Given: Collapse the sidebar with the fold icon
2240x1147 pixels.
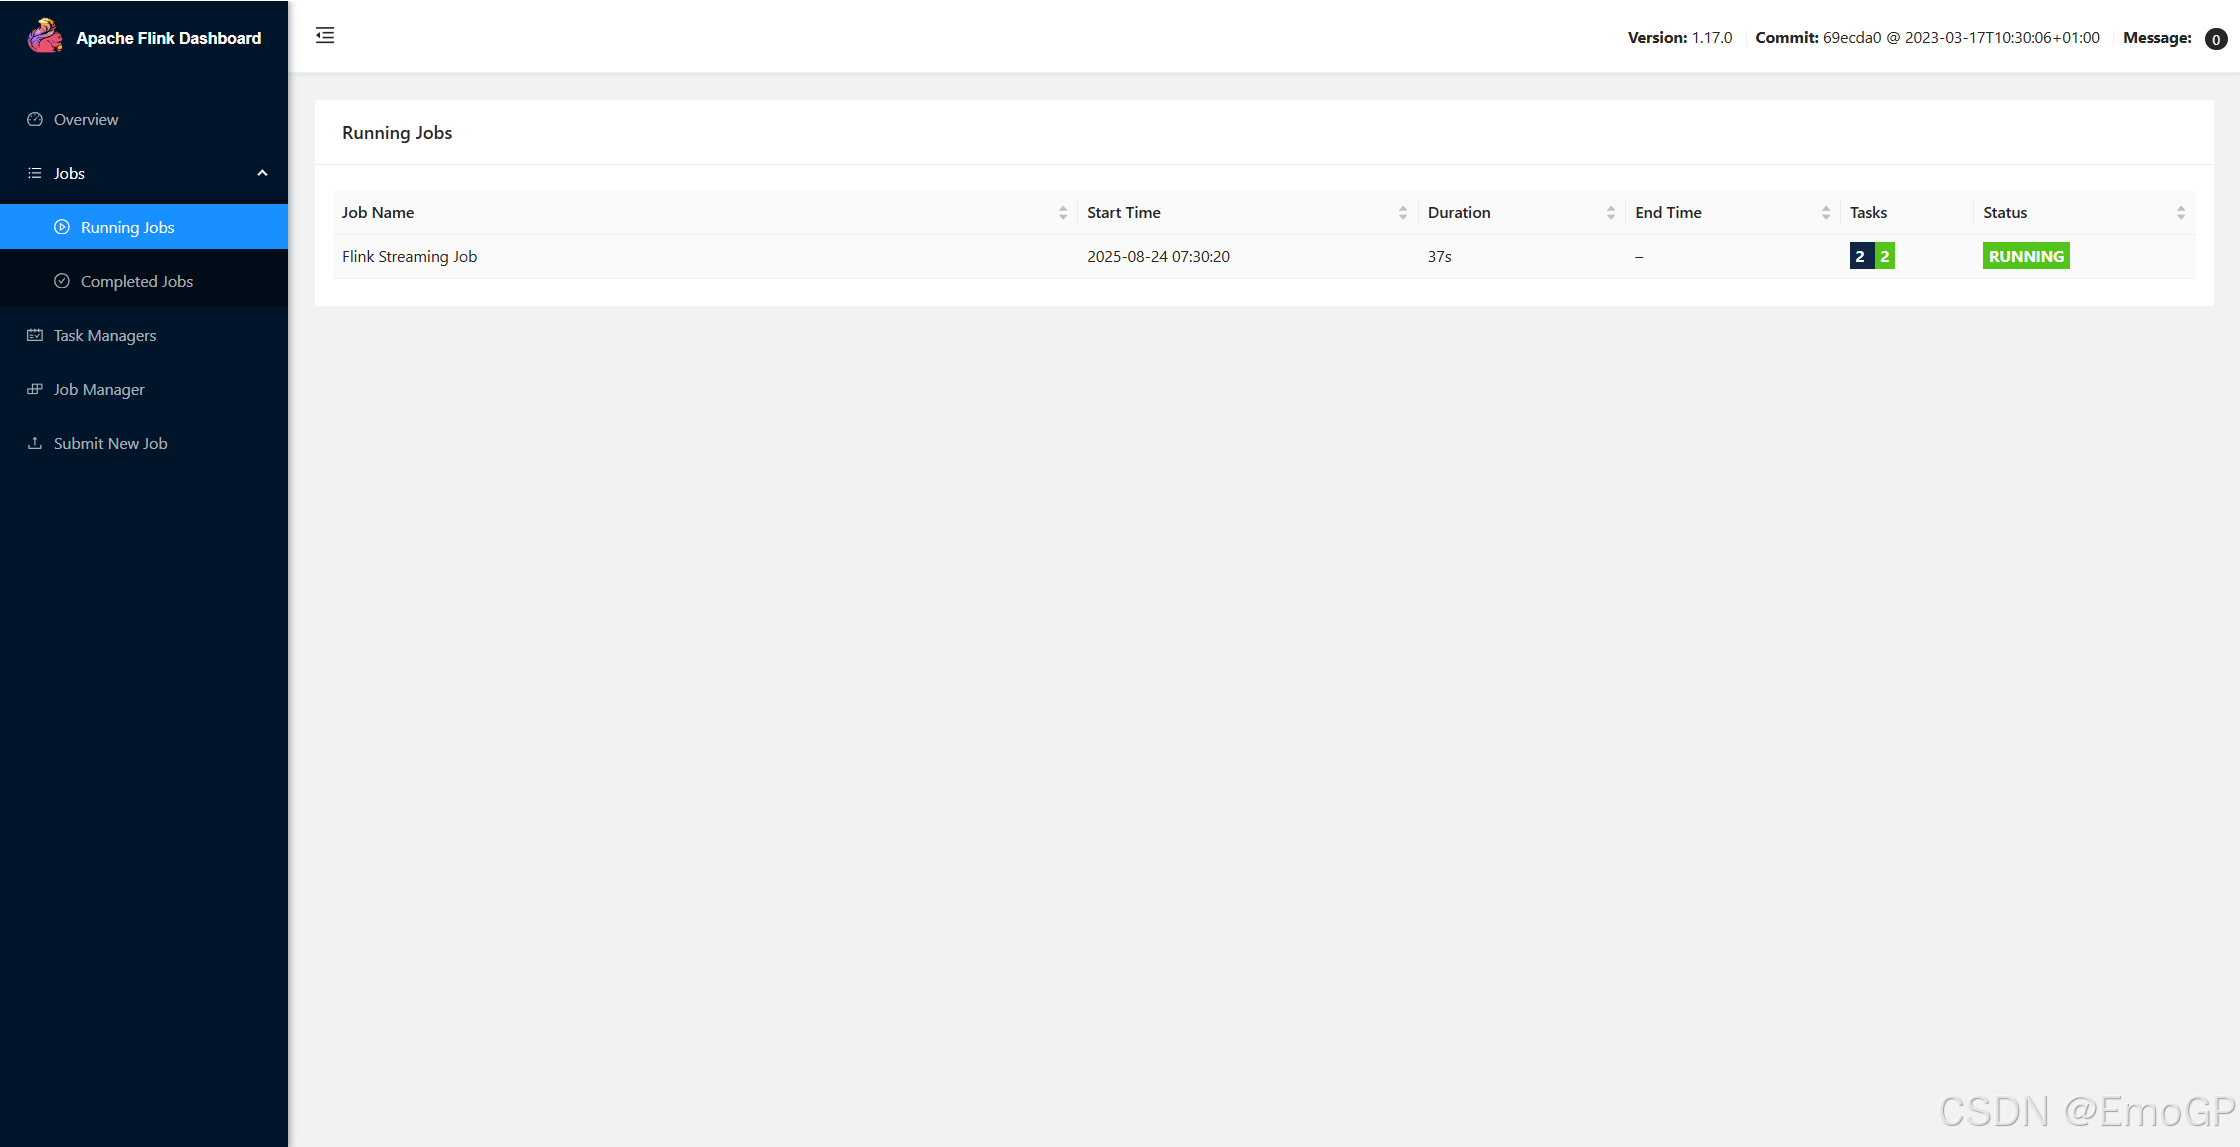Looking at the screenshot, I should (325, 36).
